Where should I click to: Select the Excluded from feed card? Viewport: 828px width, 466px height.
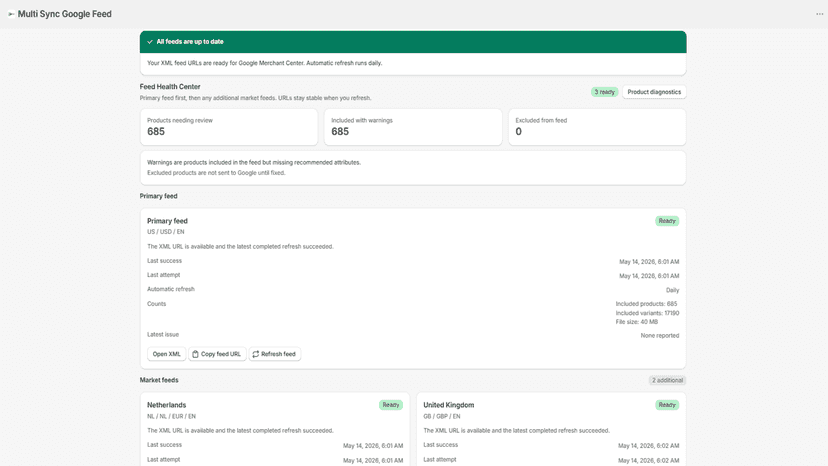click(x=597, y=127)
